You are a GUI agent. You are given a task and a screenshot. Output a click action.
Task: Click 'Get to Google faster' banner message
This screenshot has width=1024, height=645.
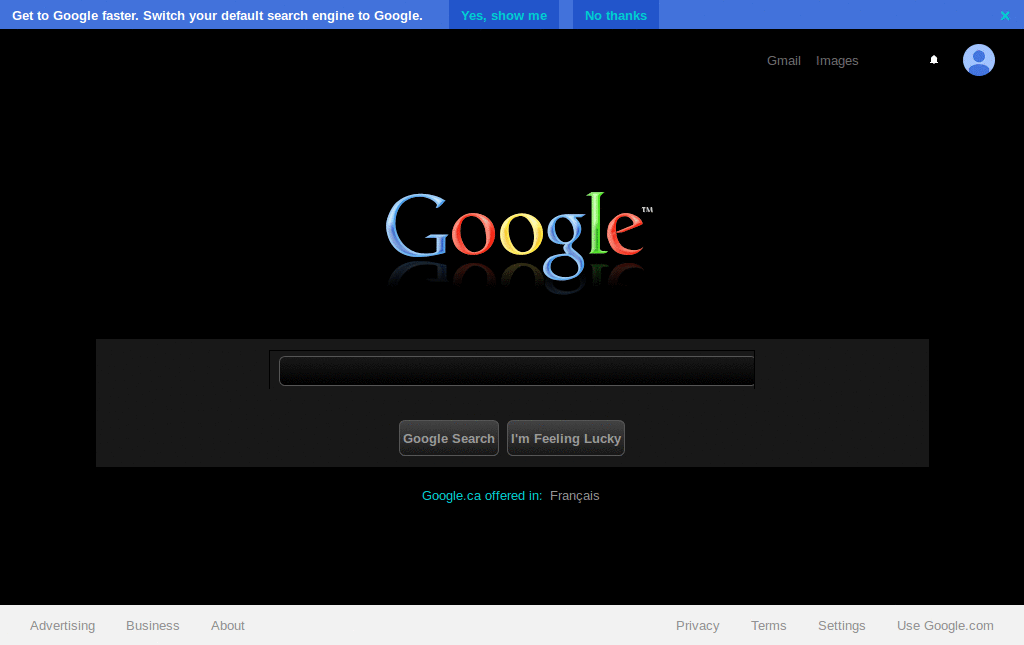[x=217, y=16]
